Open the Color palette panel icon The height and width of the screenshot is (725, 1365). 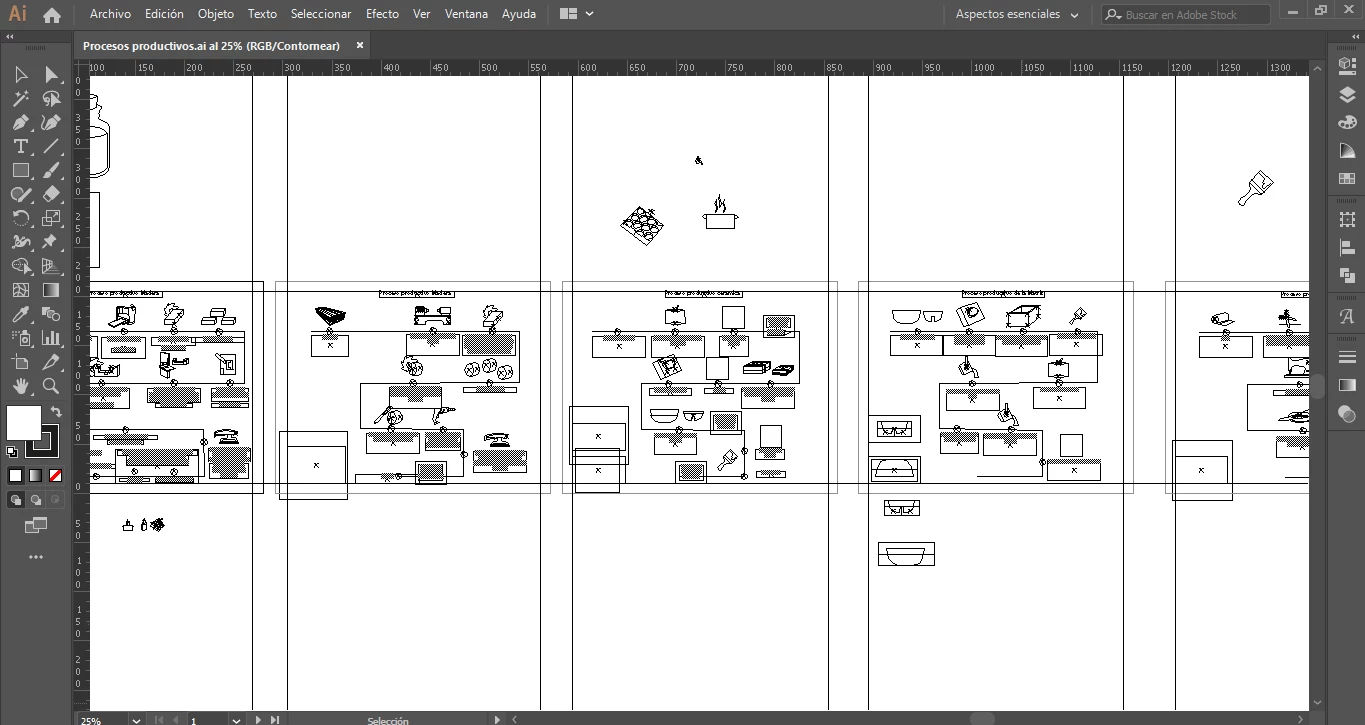pyautogui.click(x=1347, y=122)
